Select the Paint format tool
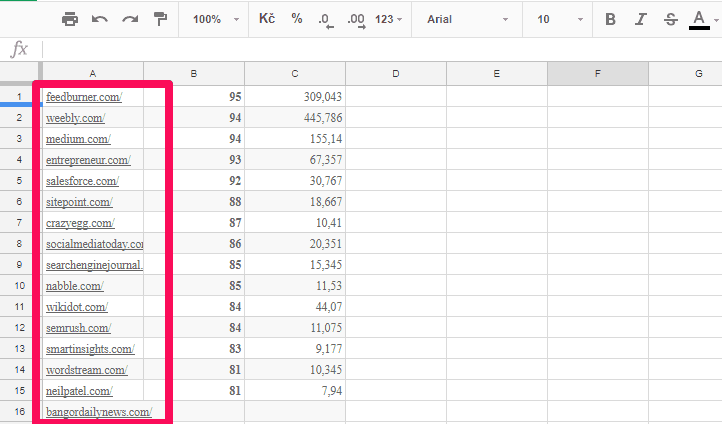Viewport: 722px width, 424px height. click(160, 19)
